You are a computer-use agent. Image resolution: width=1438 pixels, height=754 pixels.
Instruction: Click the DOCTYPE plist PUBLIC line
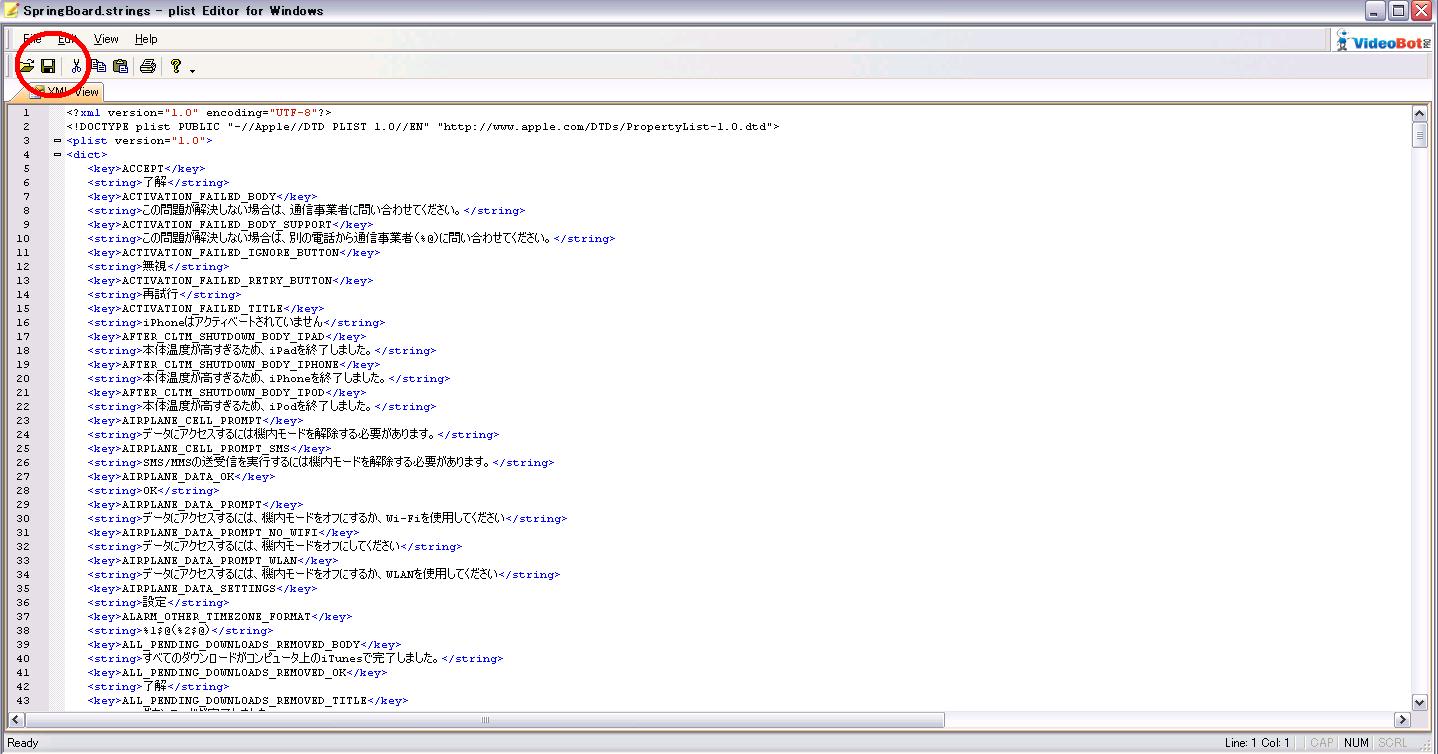click(x=423, y=127)
